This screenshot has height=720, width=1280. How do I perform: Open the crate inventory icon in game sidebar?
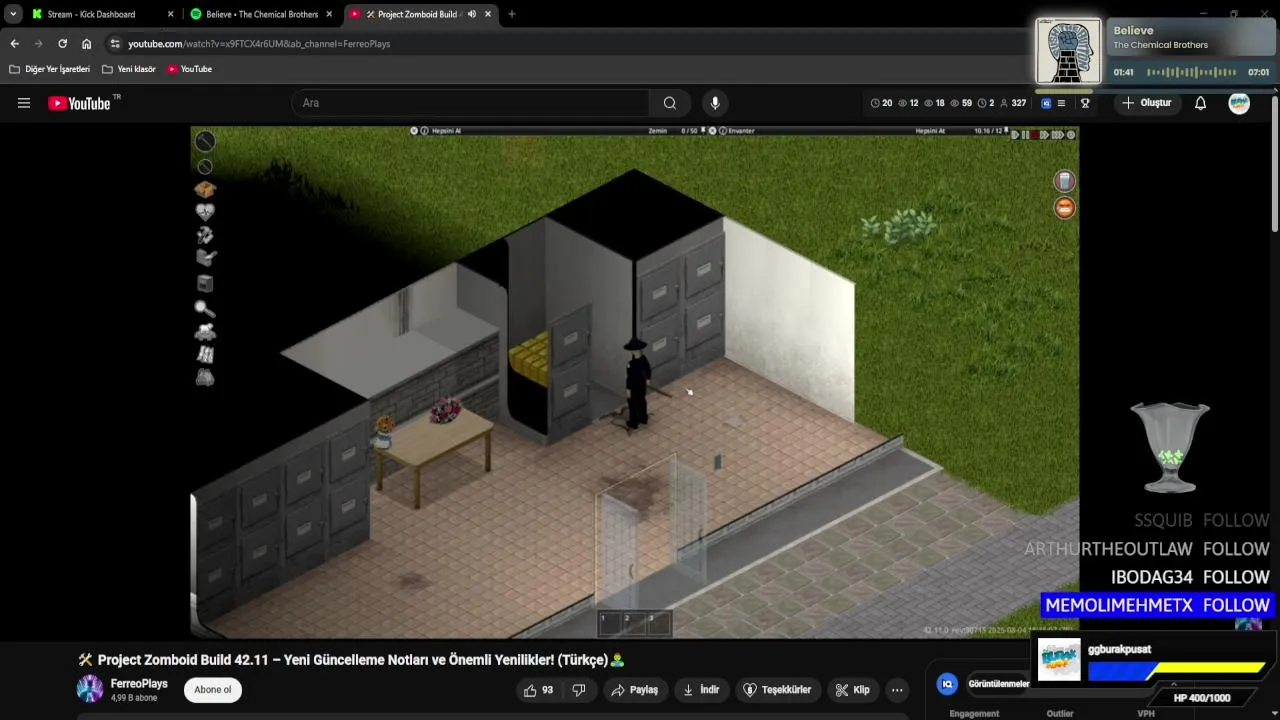point(205,189)
